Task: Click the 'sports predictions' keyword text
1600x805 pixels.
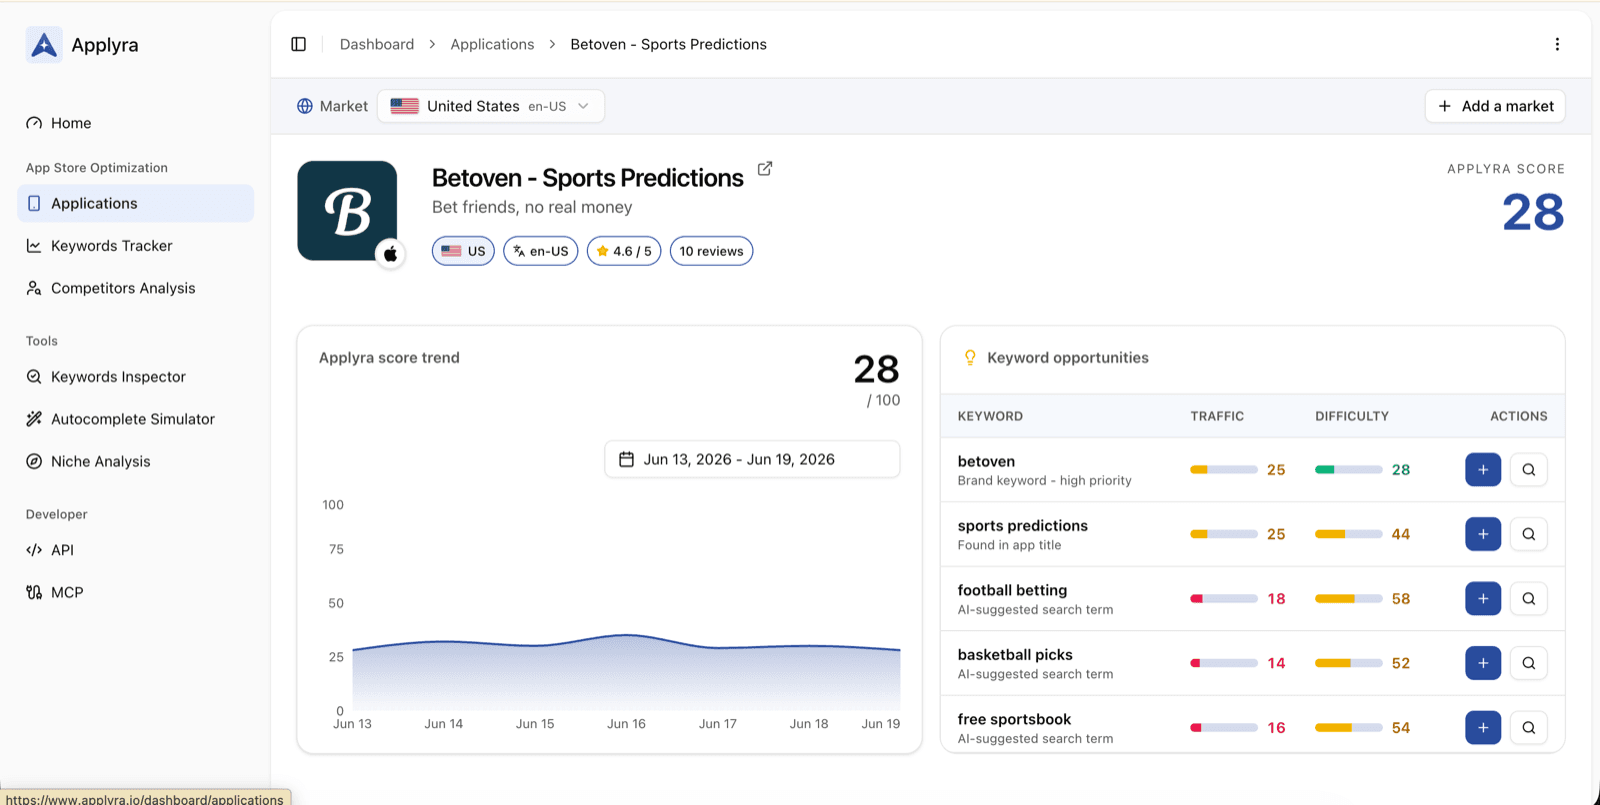Action: (x=1023, y=525)
